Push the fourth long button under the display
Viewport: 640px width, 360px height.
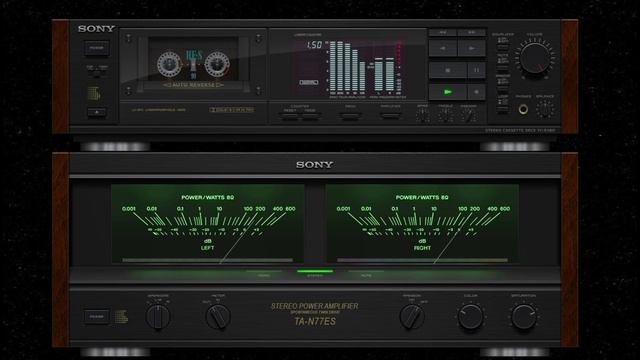coord(390,116)
